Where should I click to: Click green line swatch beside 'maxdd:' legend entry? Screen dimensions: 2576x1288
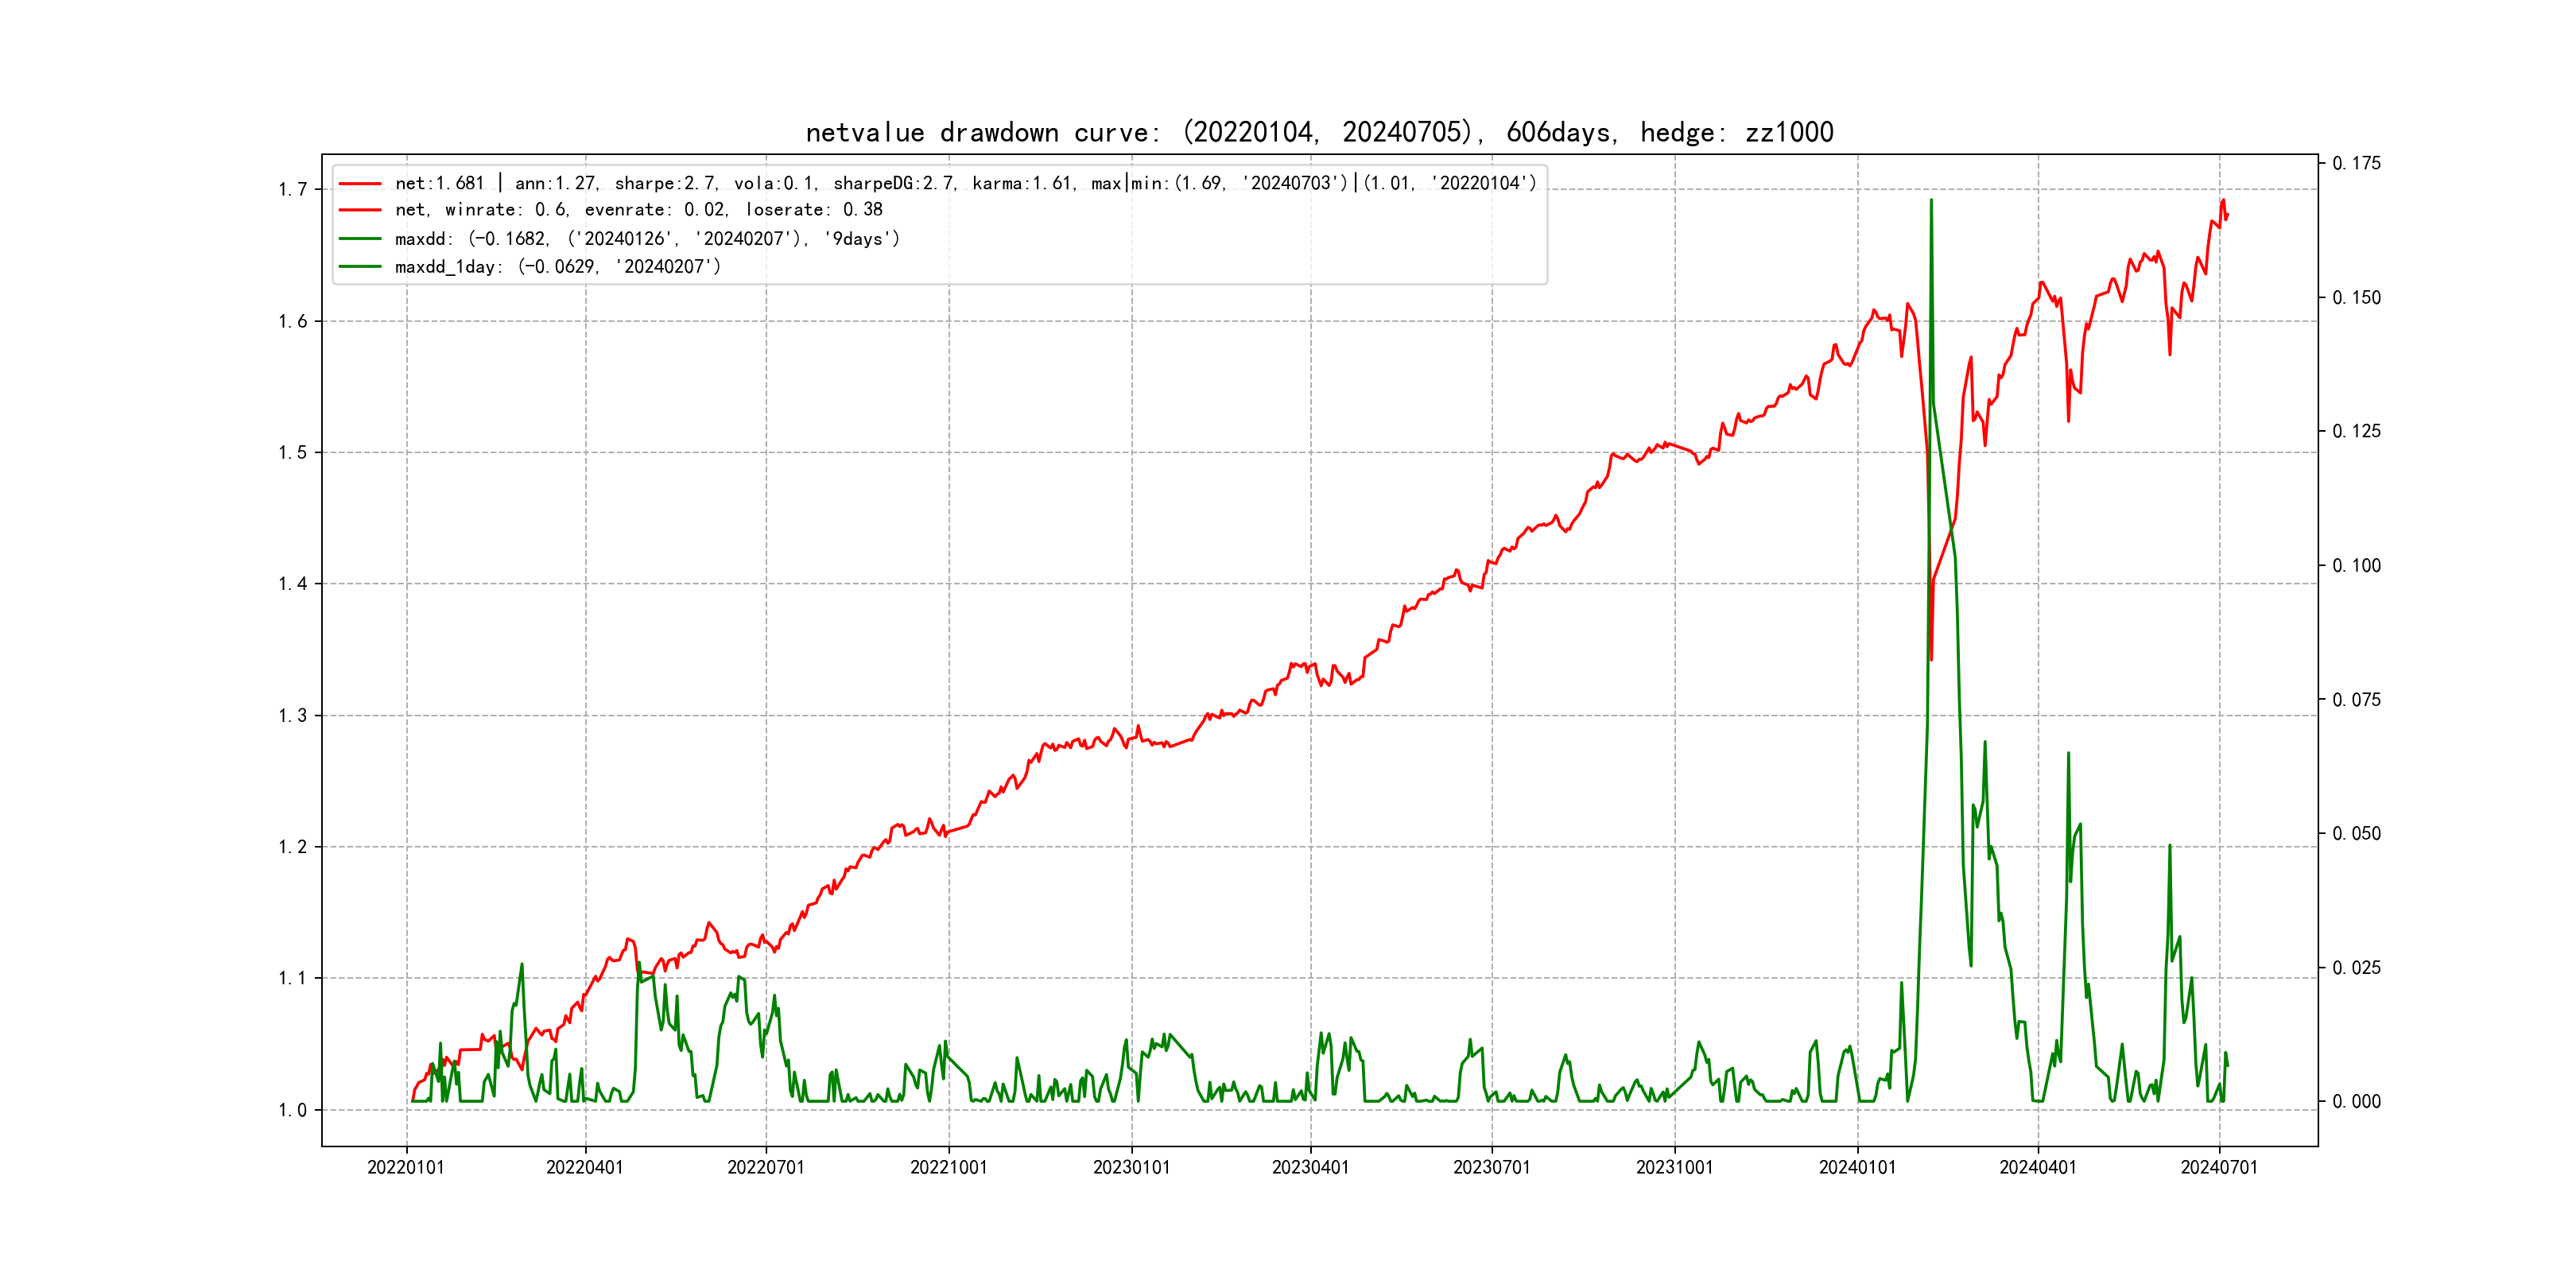360,239
